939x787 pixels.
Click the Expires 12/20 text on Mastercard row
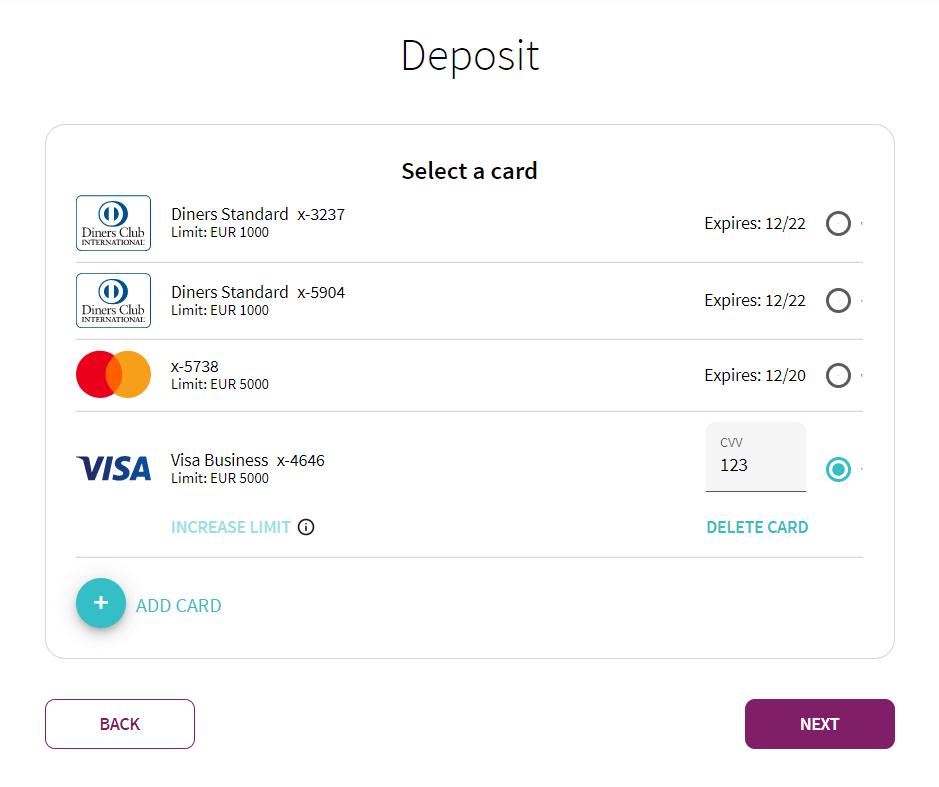[755, 376]
